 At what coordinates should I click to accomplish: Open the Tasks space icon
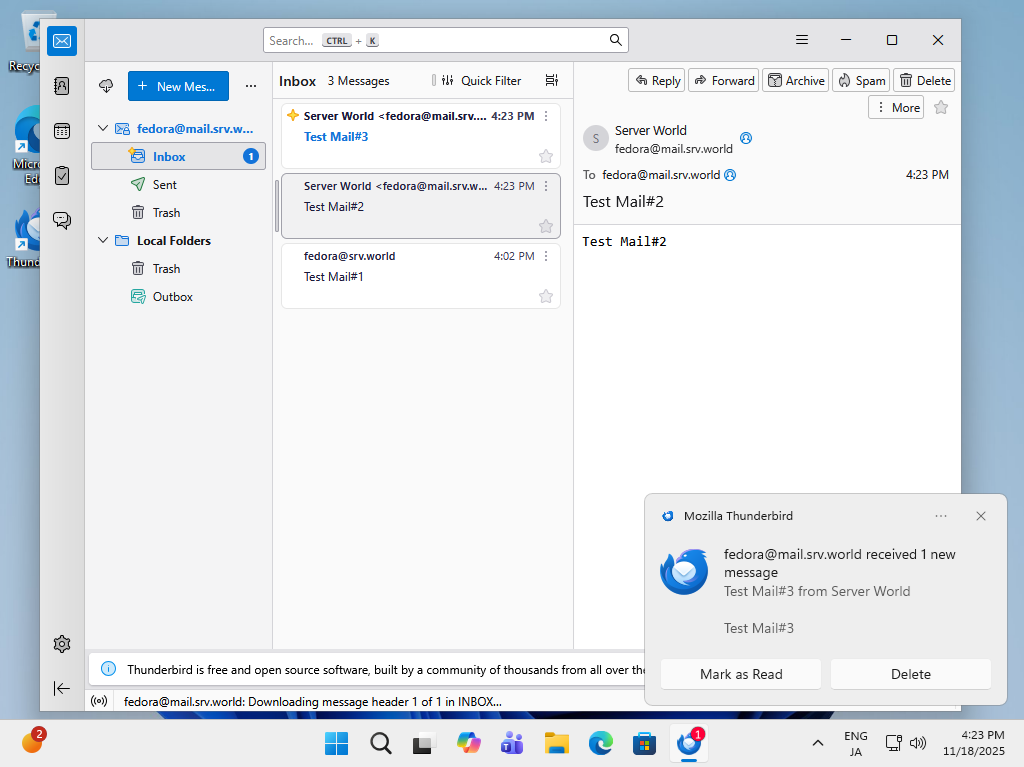click(x=62, y=175)
